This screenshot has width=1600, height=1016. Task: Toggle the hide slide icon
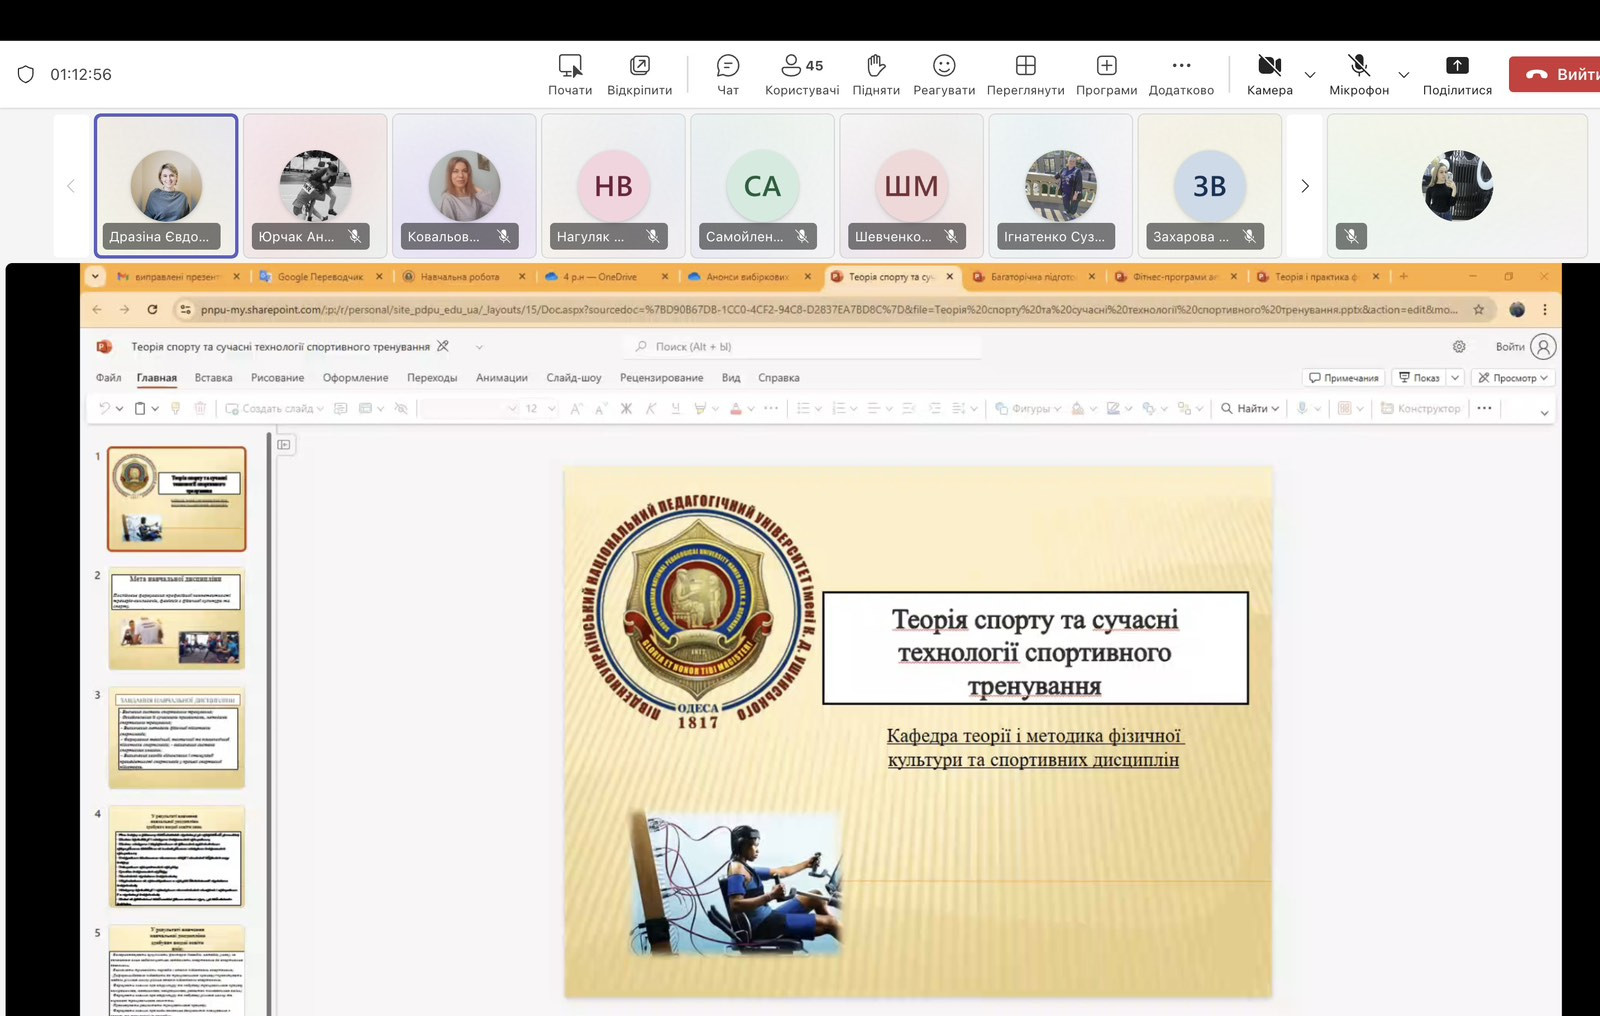coord(401,408)
